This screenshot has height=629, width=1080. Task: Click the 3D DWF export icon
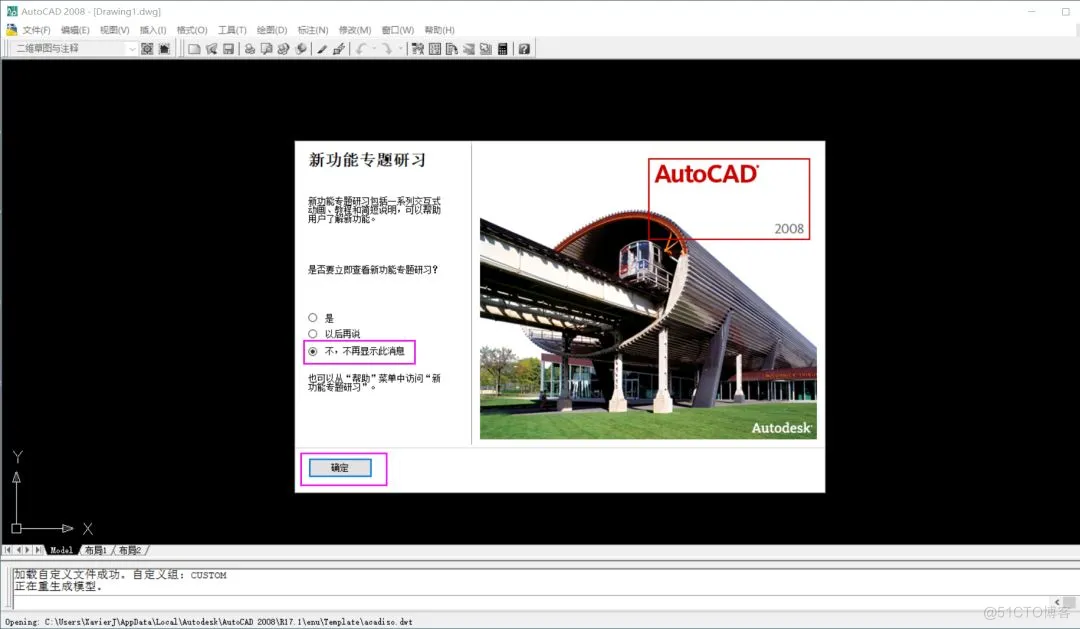300,49
